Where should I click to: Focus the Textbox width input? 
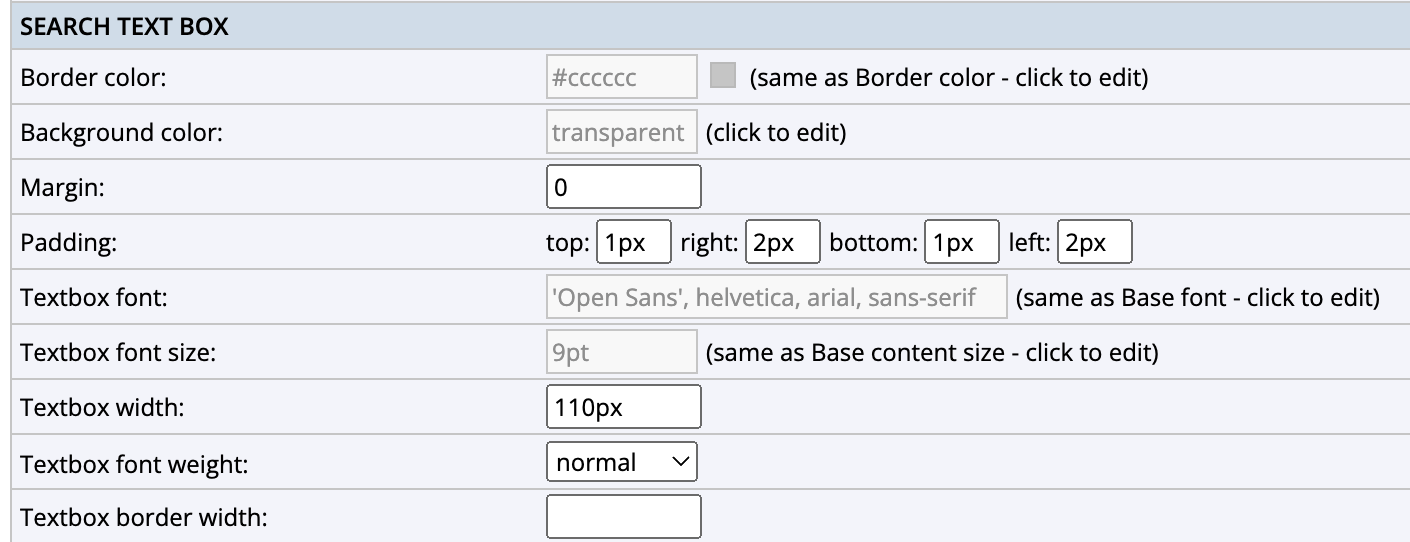point(623,407)
